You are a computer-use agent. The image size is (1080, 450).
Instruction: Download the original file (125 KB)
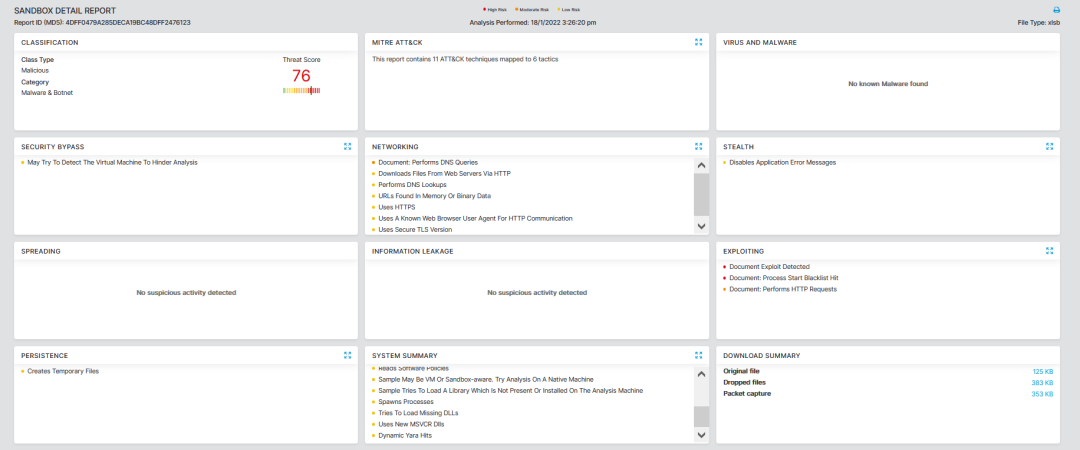point(1044,371)
